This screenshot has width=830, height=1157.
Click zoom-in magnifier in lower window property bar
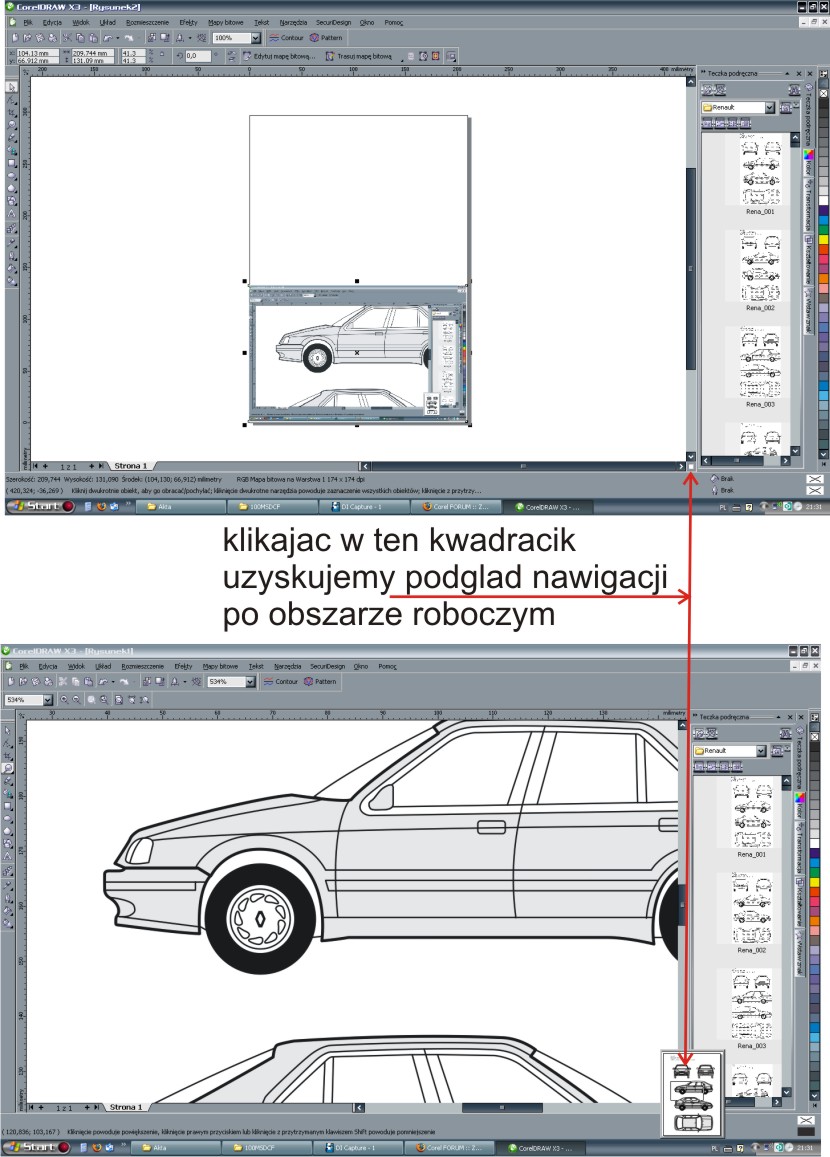[x=65, y=700]
